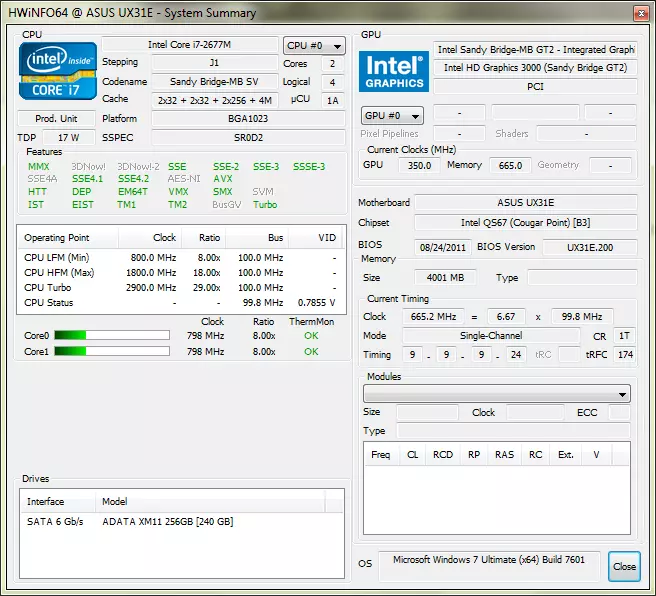Viewport: 656px width, 596px height.
Task: Click the Windows 7 Ultimate OS field
Action: [489, 565]
